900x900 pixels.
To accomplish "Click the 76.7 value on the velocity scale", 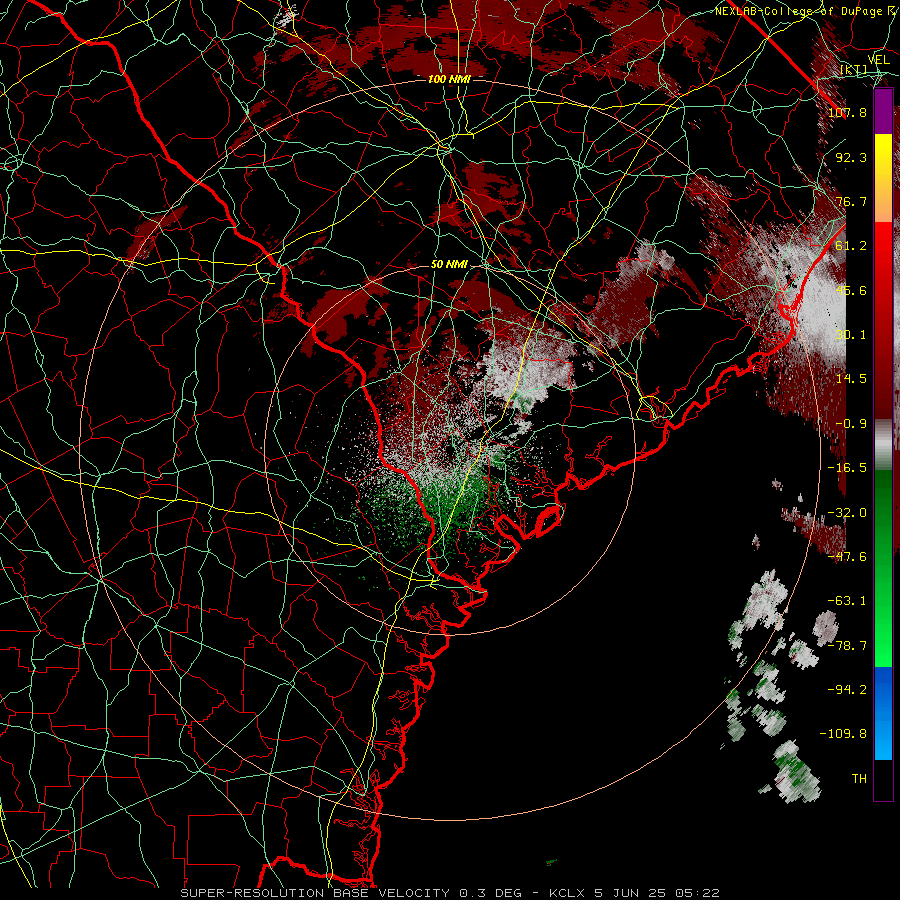I will click(851, 201).
